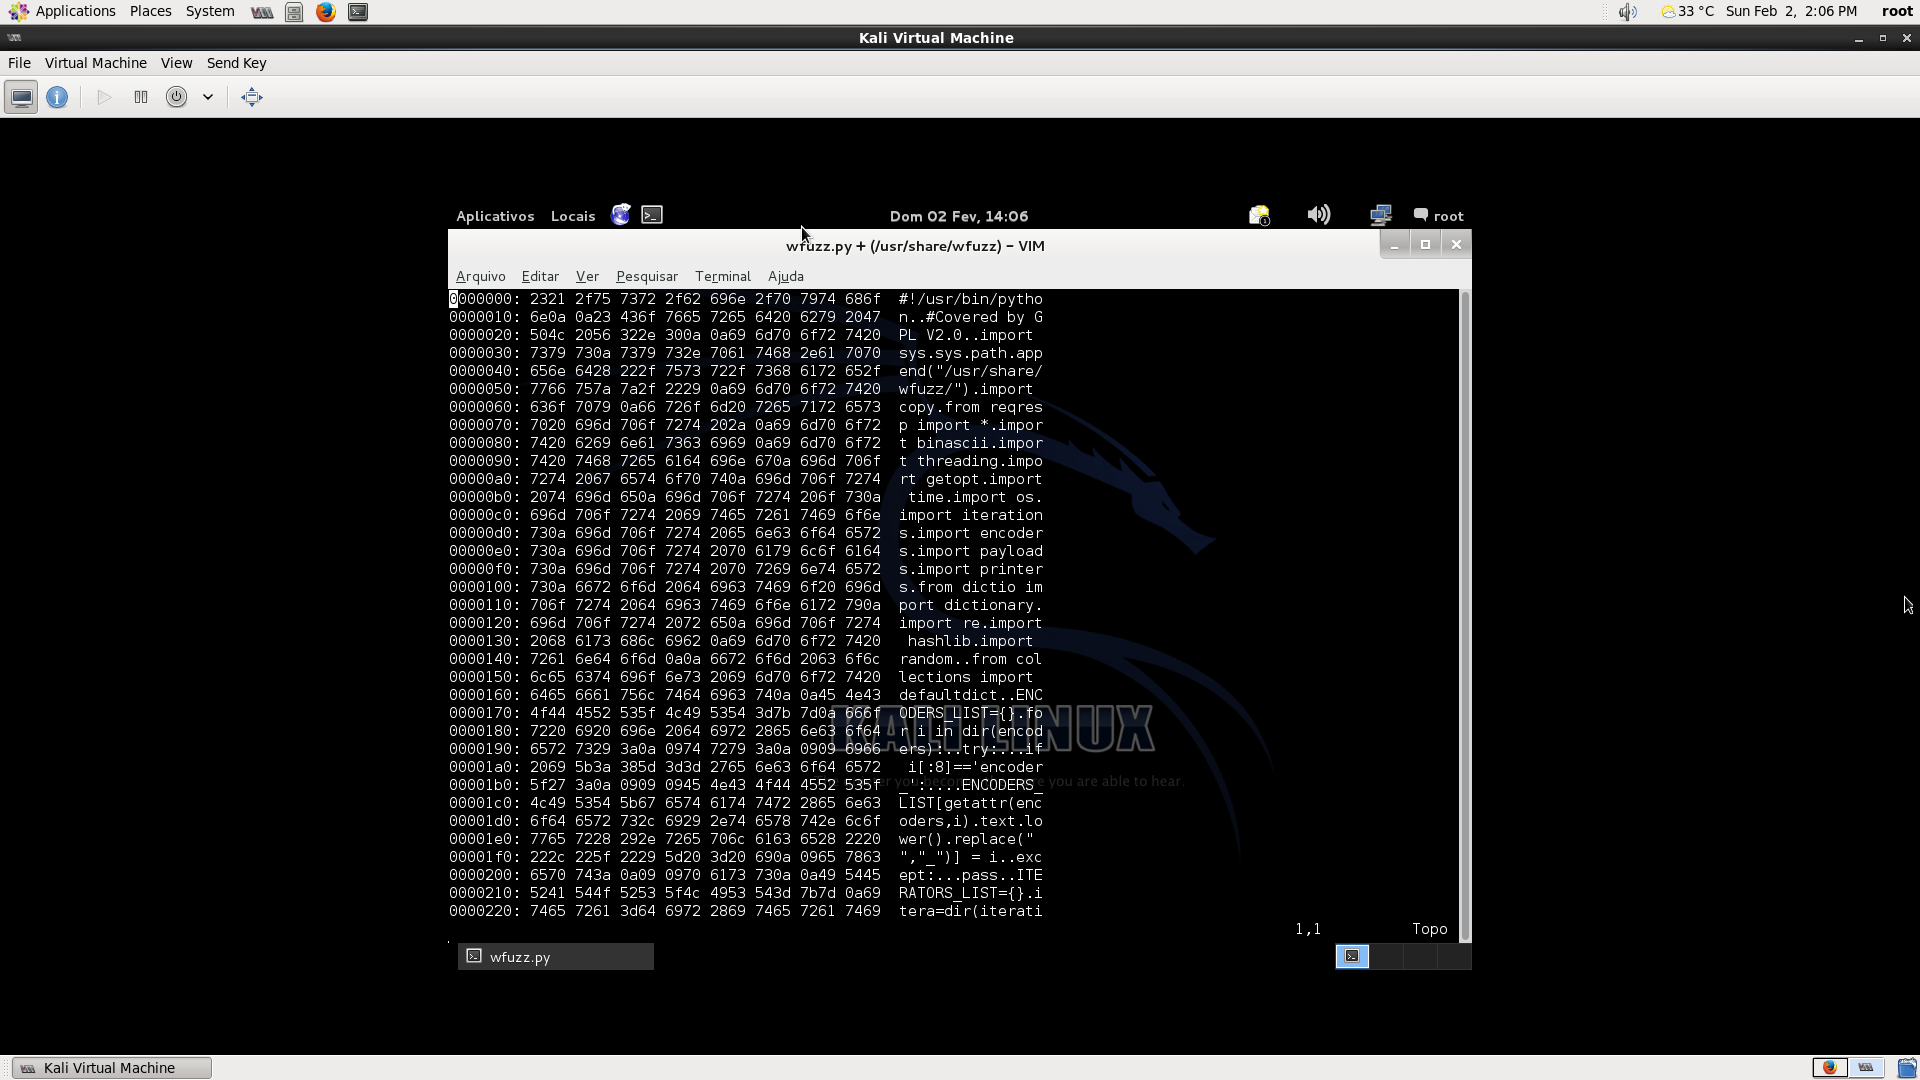Image resolution: width=1920 pixels, height=1080 pixels.
Task: Open the host virtual machine manager launcher
Action: [x=262, y=12]
